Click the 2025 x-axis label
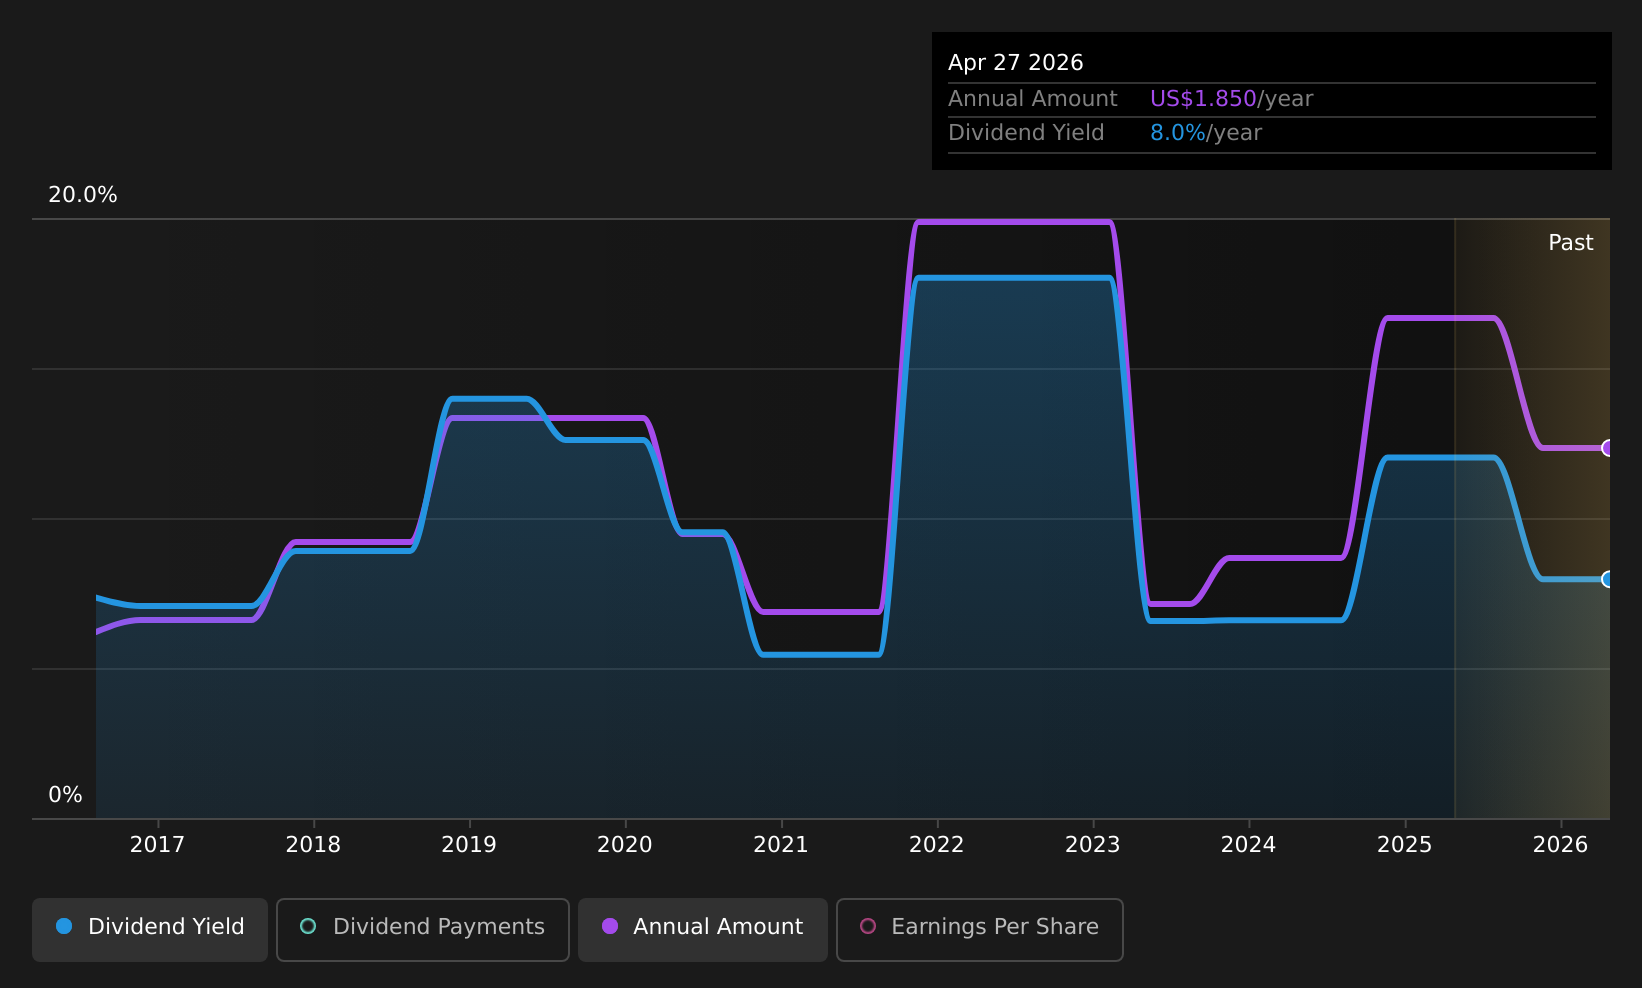The image size is (1642, 988). coord(1405,845)
